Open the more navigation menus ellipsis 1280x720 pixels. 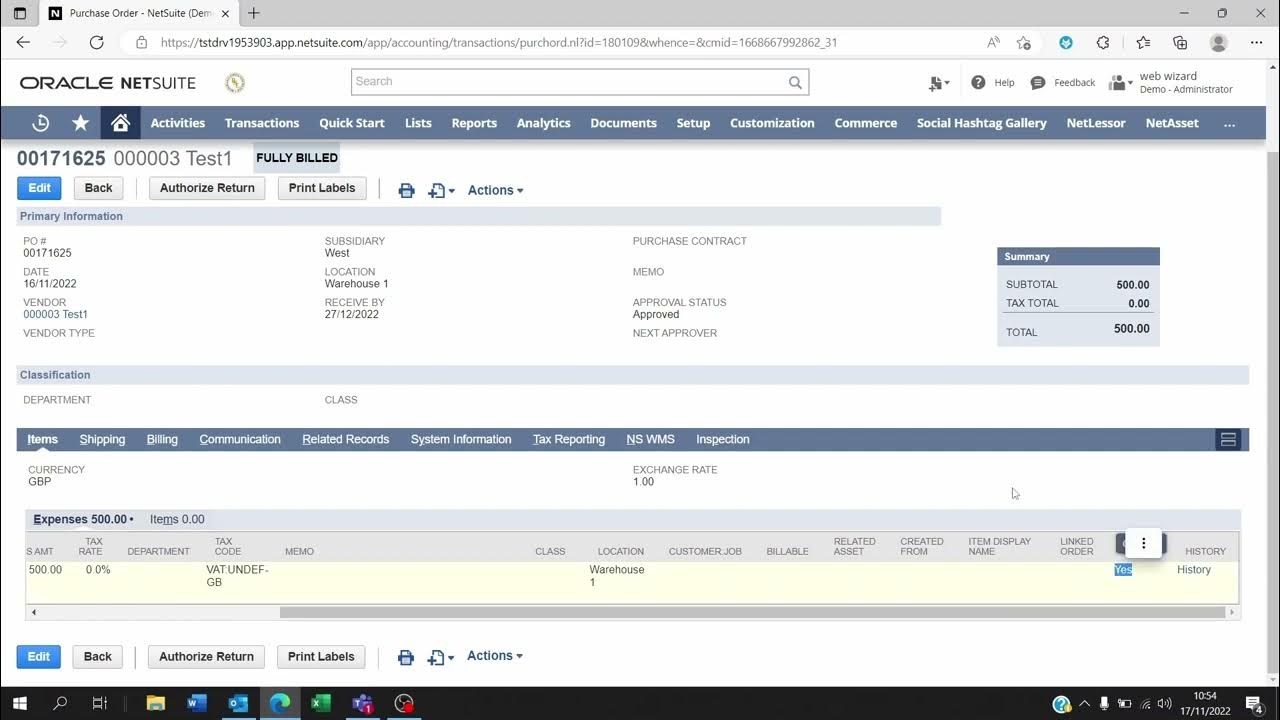[1229, 123]
